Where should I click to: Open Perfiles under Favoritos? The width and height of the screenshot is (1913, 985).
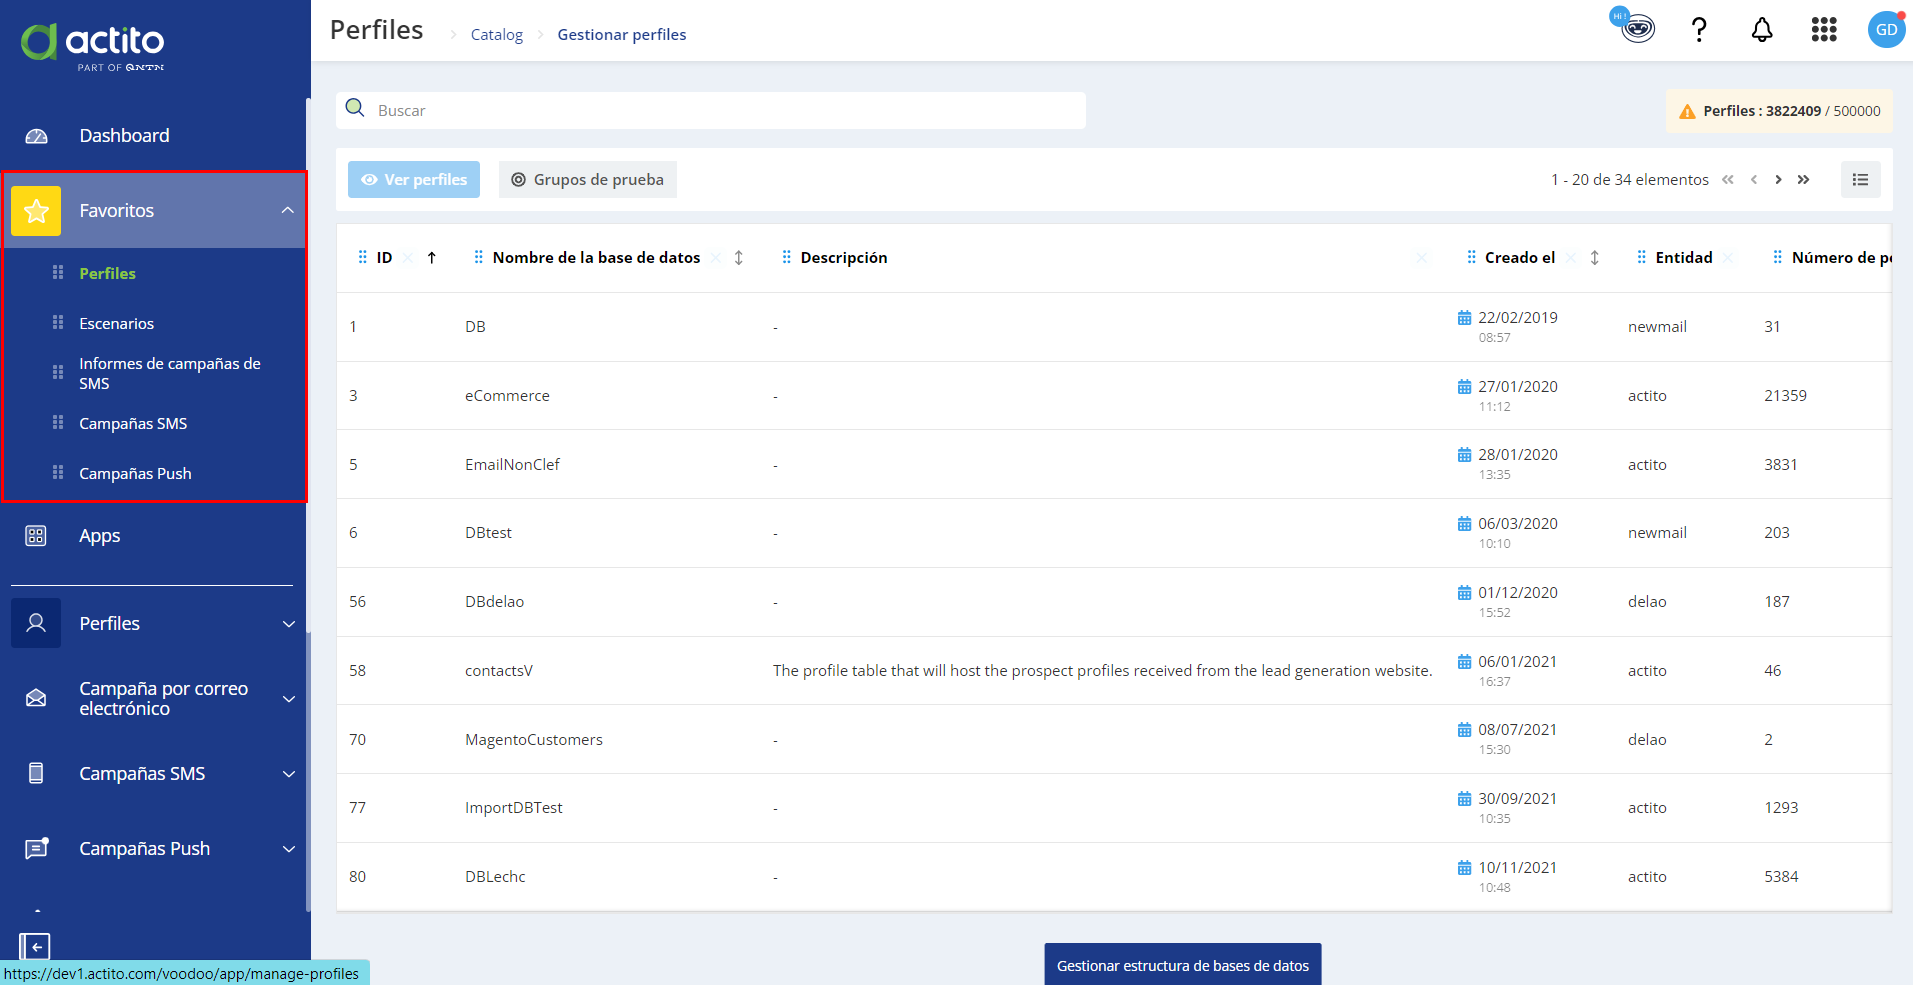107,273
